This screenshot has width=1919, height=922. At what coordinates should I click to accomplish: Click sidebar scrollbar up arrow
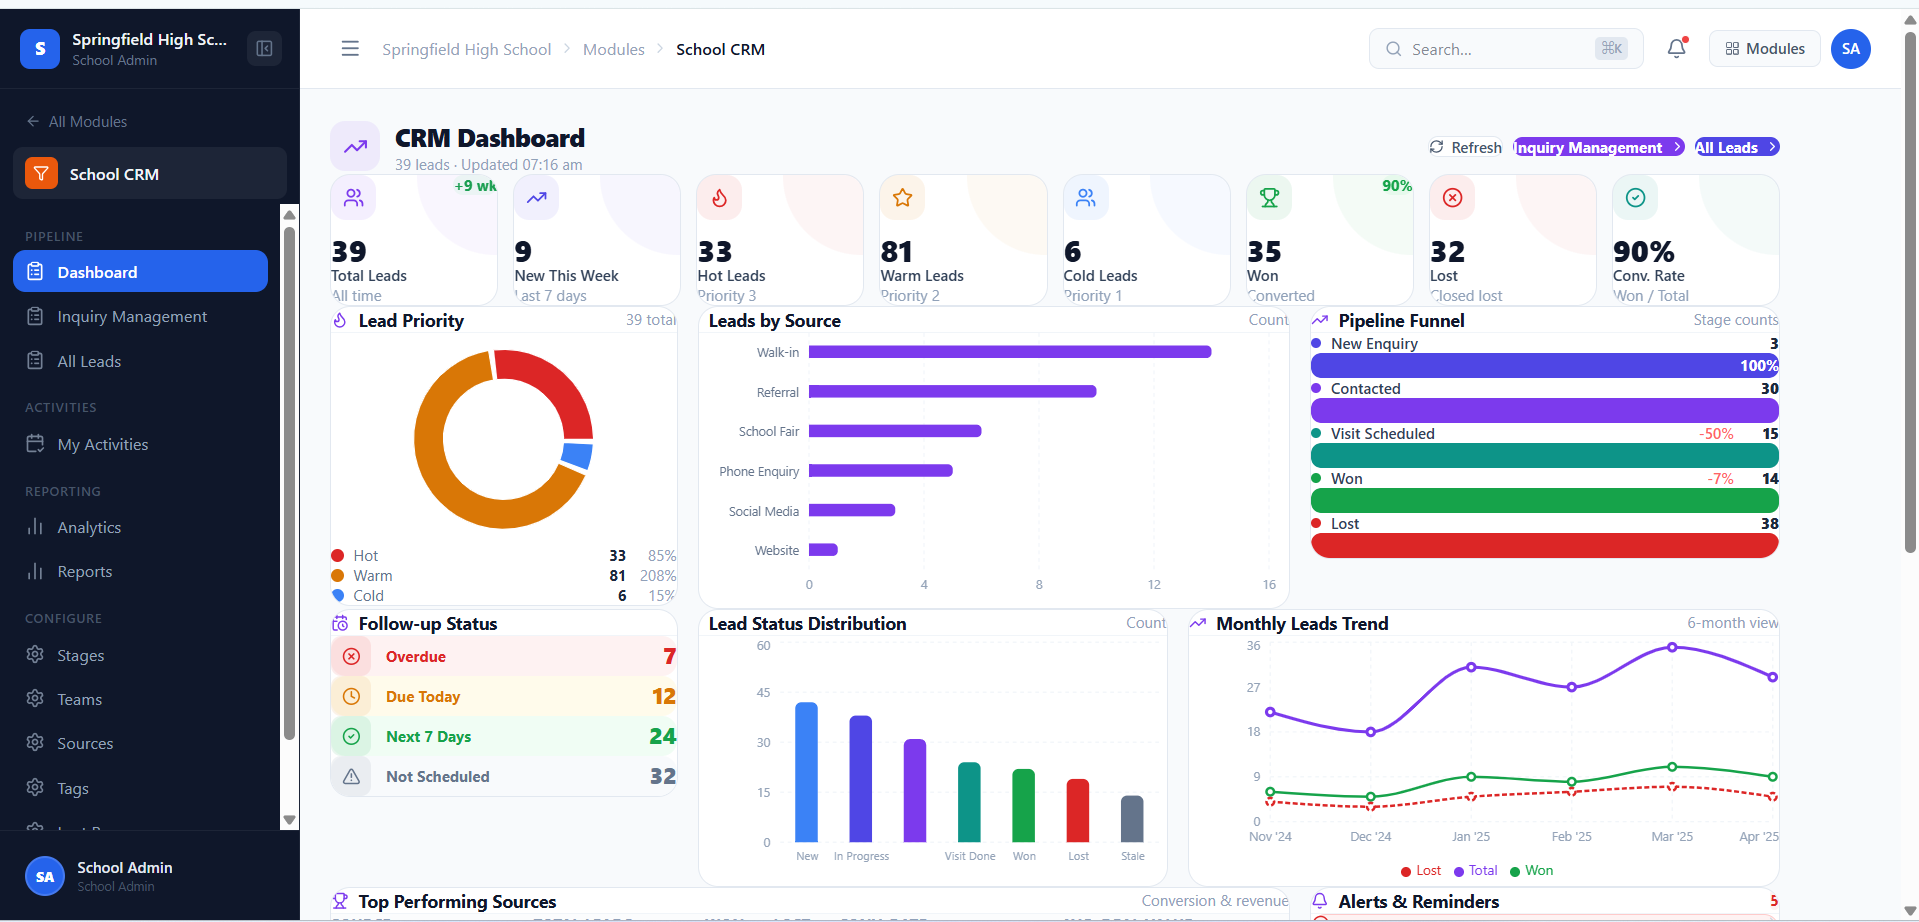[290, 214]
